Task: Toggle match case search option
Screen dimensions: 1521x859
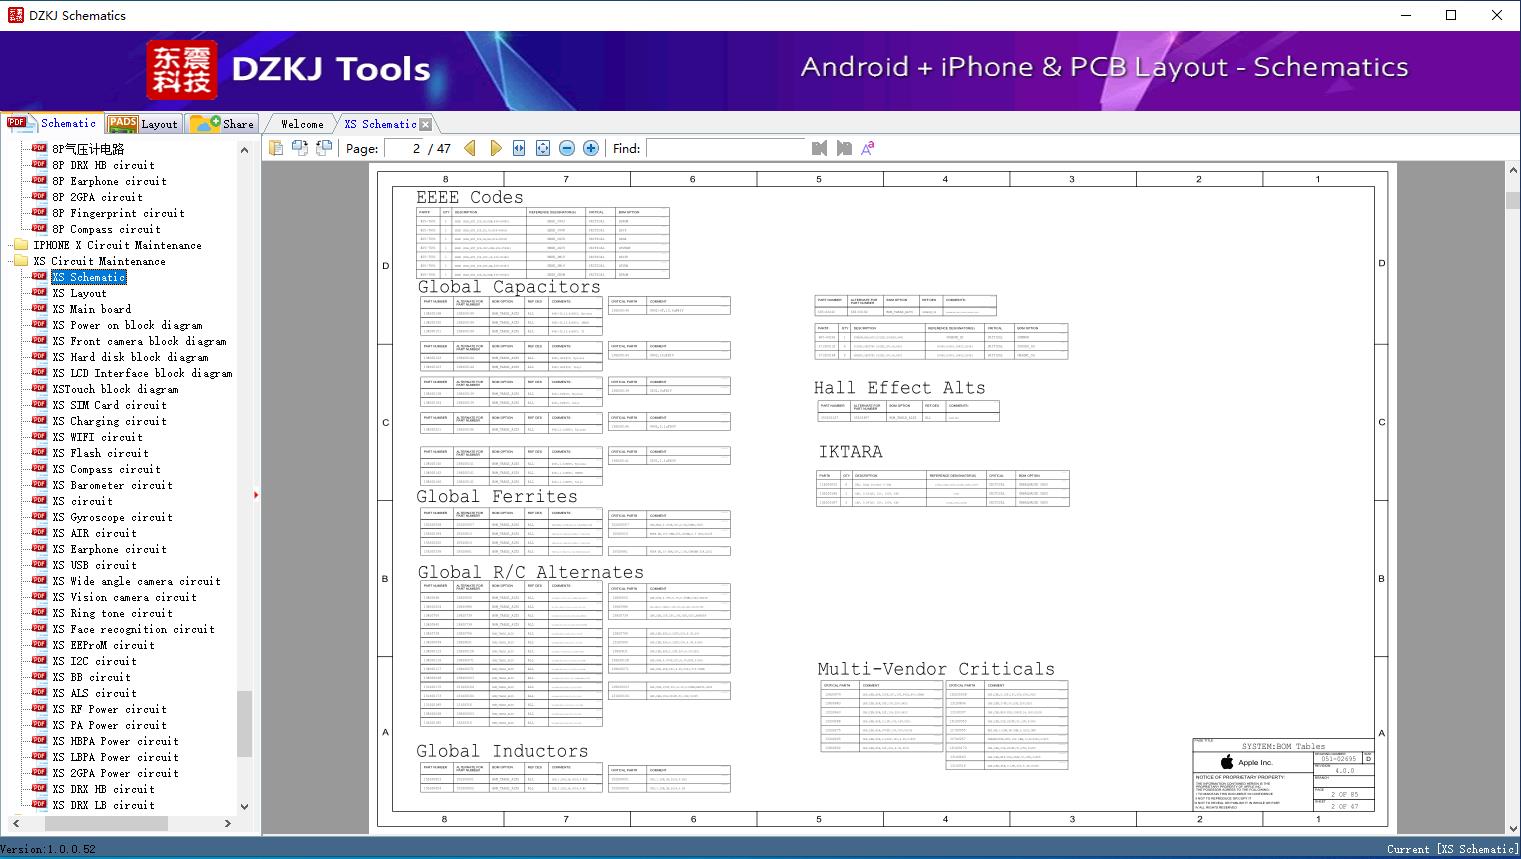Action: click(867, 148)
